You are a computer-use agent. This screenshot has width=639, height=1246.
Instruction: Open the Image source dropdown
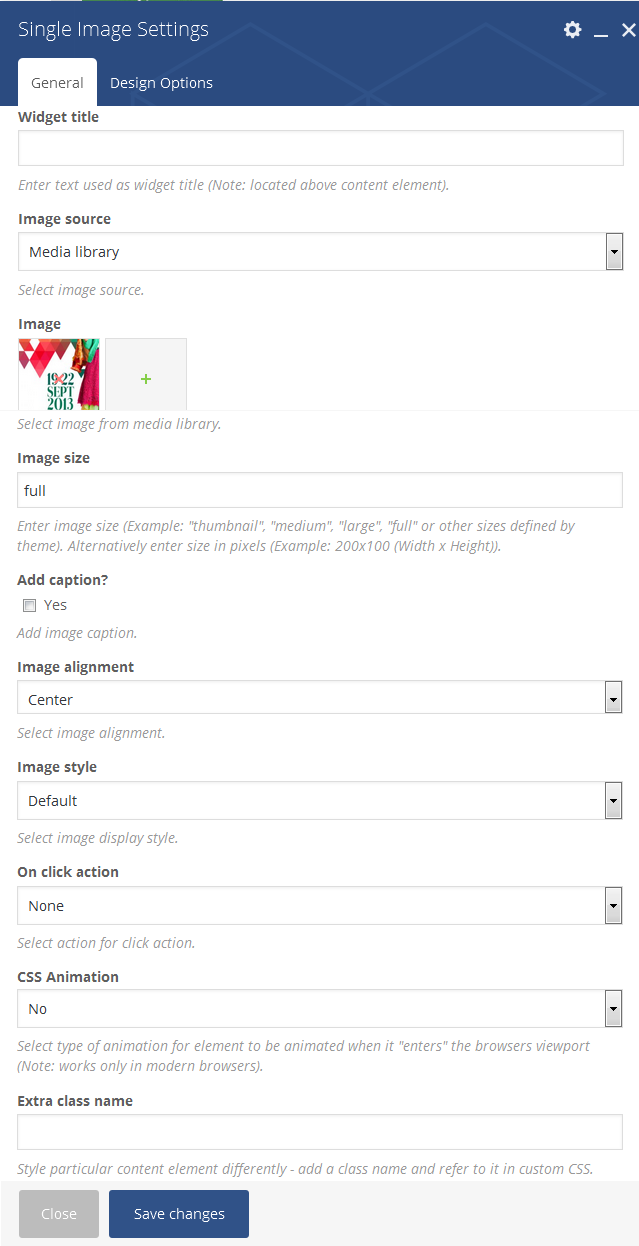click(321, 252)
